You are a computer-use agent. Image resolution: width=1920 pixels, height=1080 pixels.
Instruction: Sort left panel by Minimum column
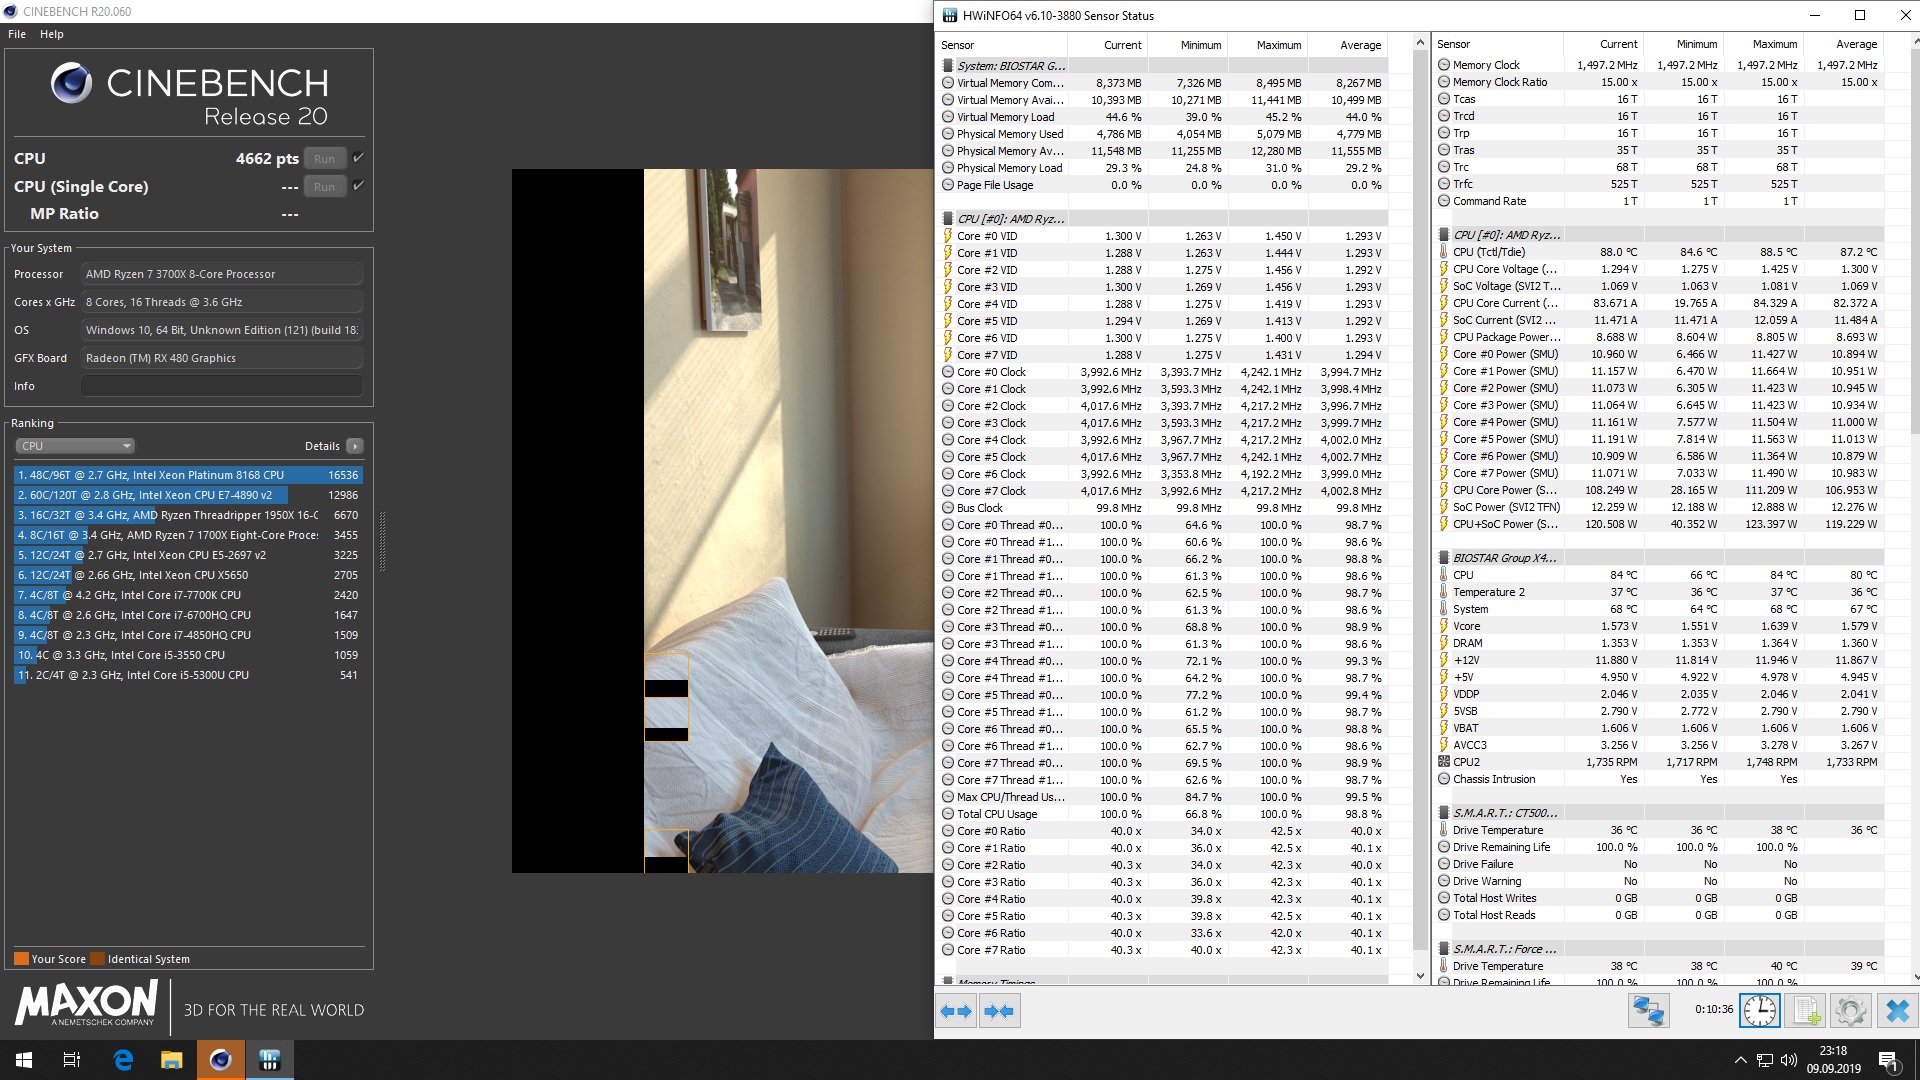pos(1188,45)
